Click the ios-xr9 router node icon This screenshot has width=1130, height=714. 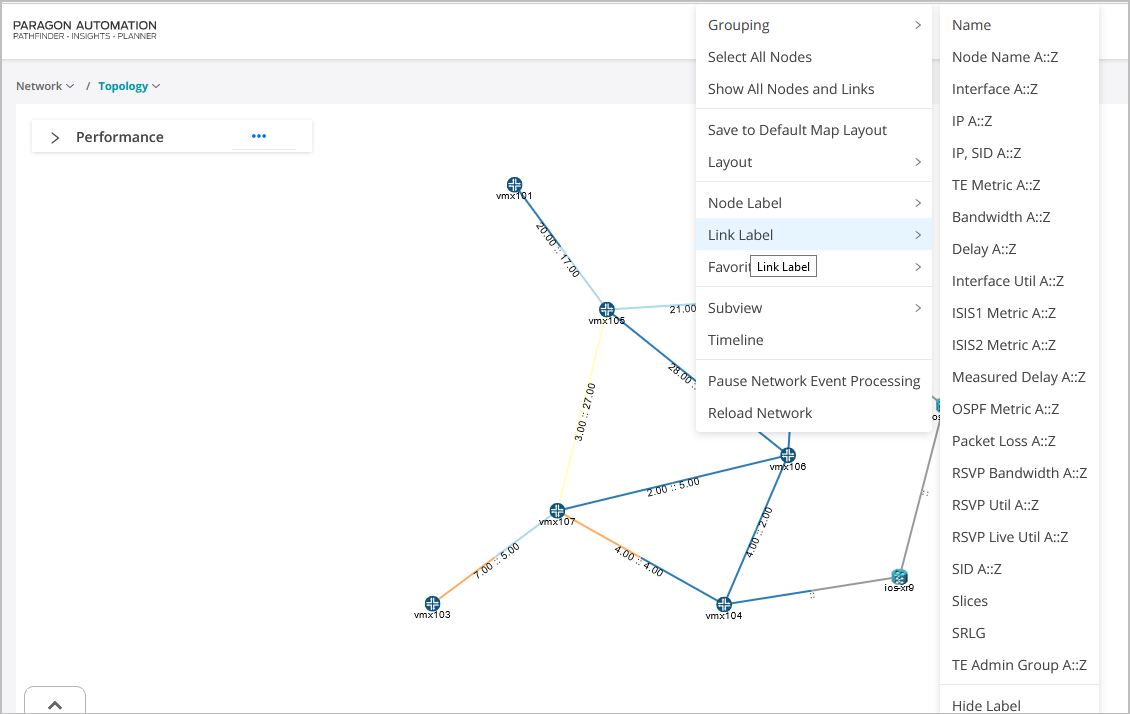[x=899, y=577]
